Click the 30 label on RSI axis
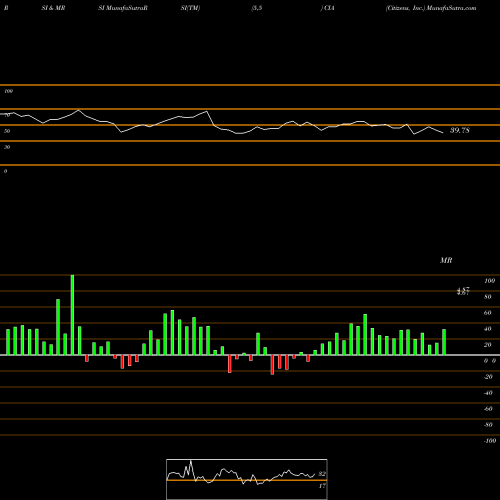This screenshot has height=500, width=500. [x=7, y=147]
